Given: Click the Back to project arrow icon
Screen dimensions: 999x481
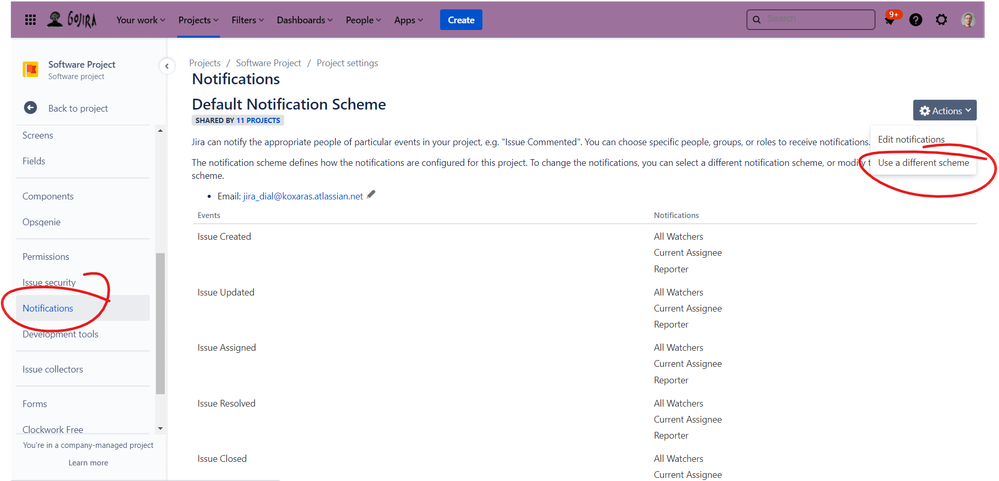Looking at the screenshot, I should (30, 108).
